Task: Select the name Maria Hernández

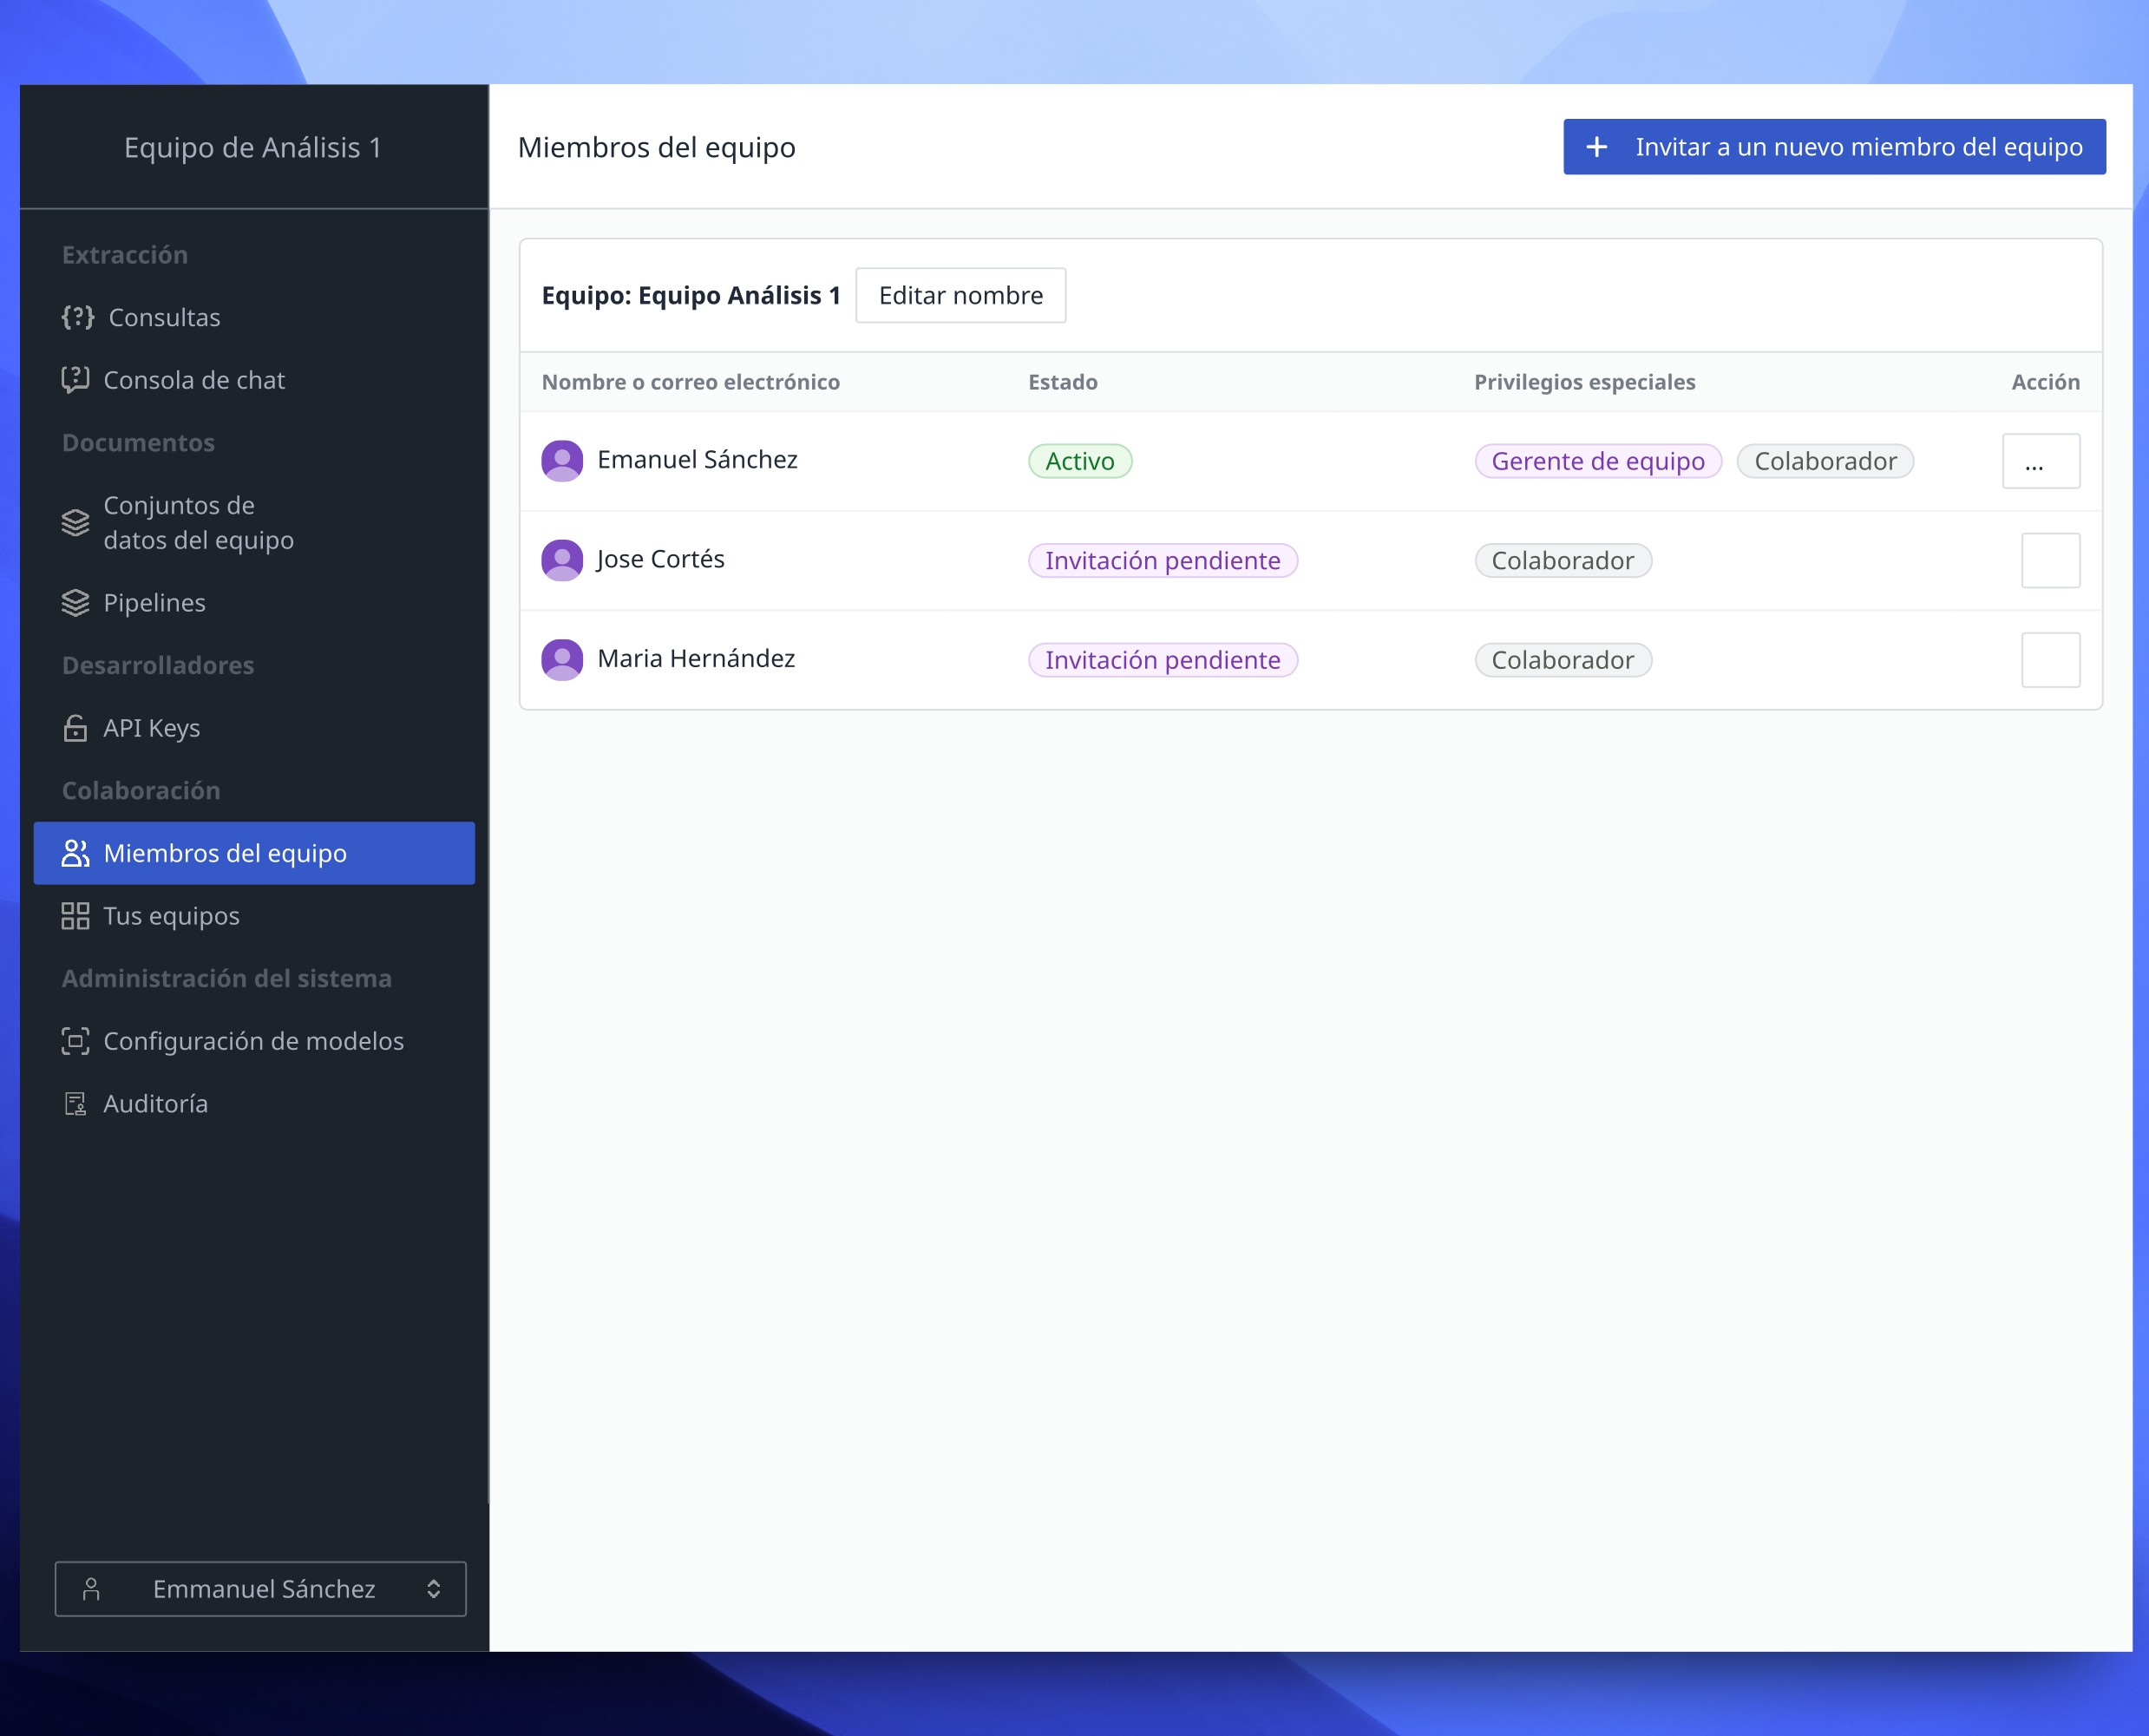Action: pyautogui.click(x=696, y=658)
